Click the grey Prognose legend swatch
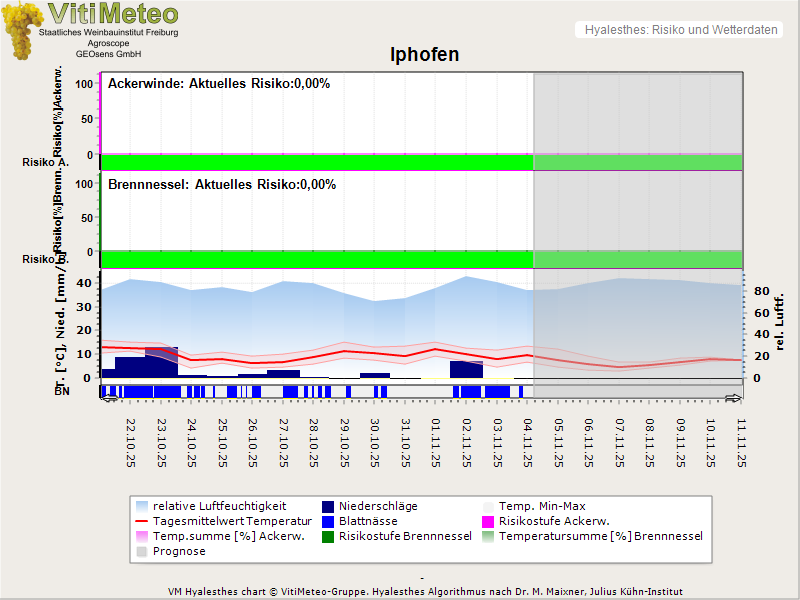 [x=144, y=551]
